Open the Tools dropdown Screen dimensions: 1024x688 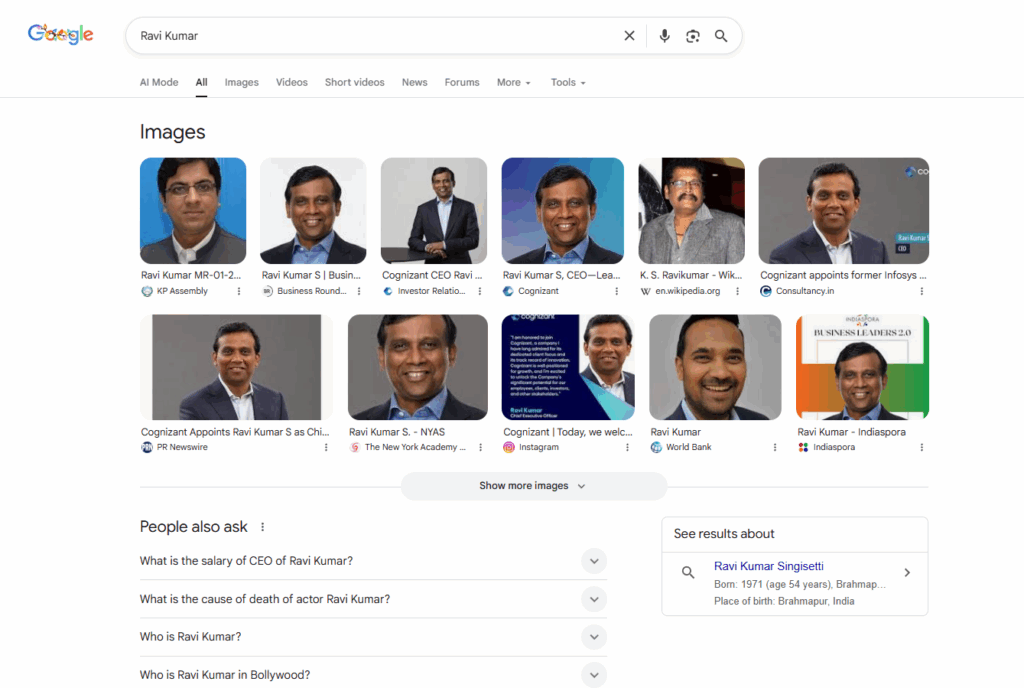pyautogui.click(x=568, y=82)
